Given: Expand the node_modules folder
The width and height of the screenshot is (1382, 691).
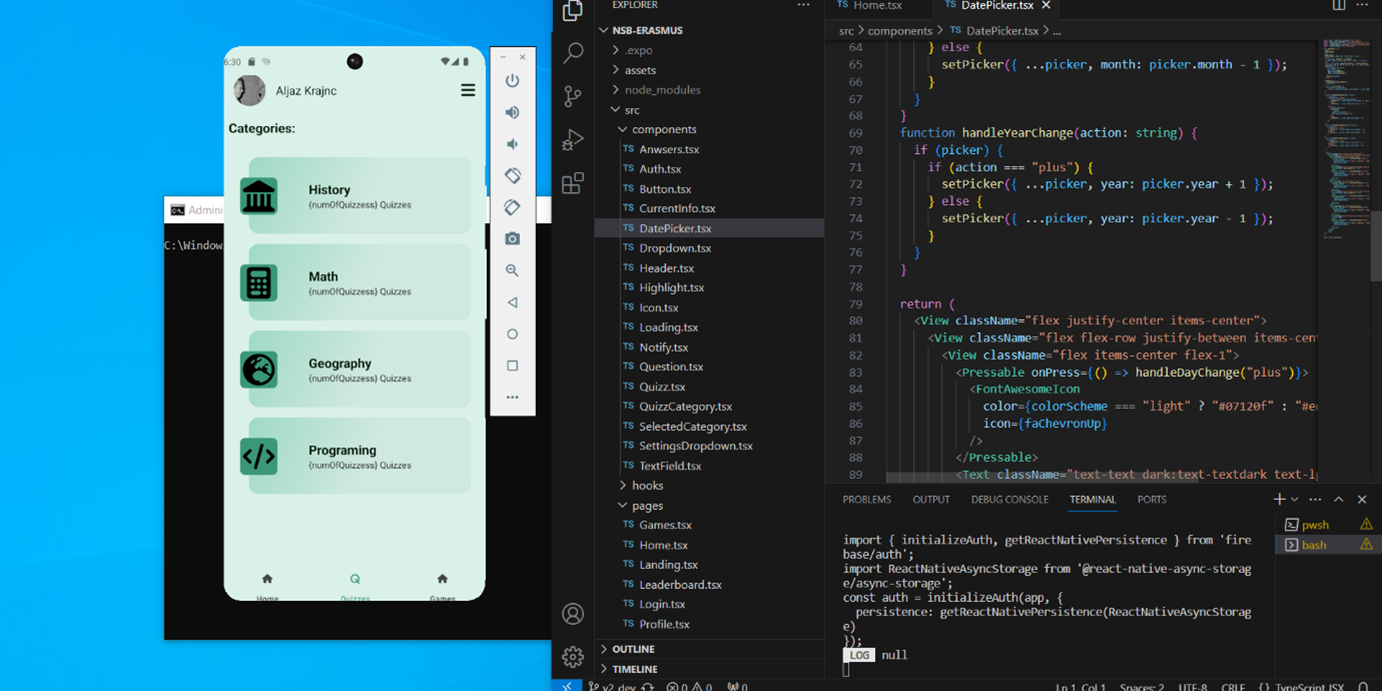Looking at the screenshot, I should 662,90.
